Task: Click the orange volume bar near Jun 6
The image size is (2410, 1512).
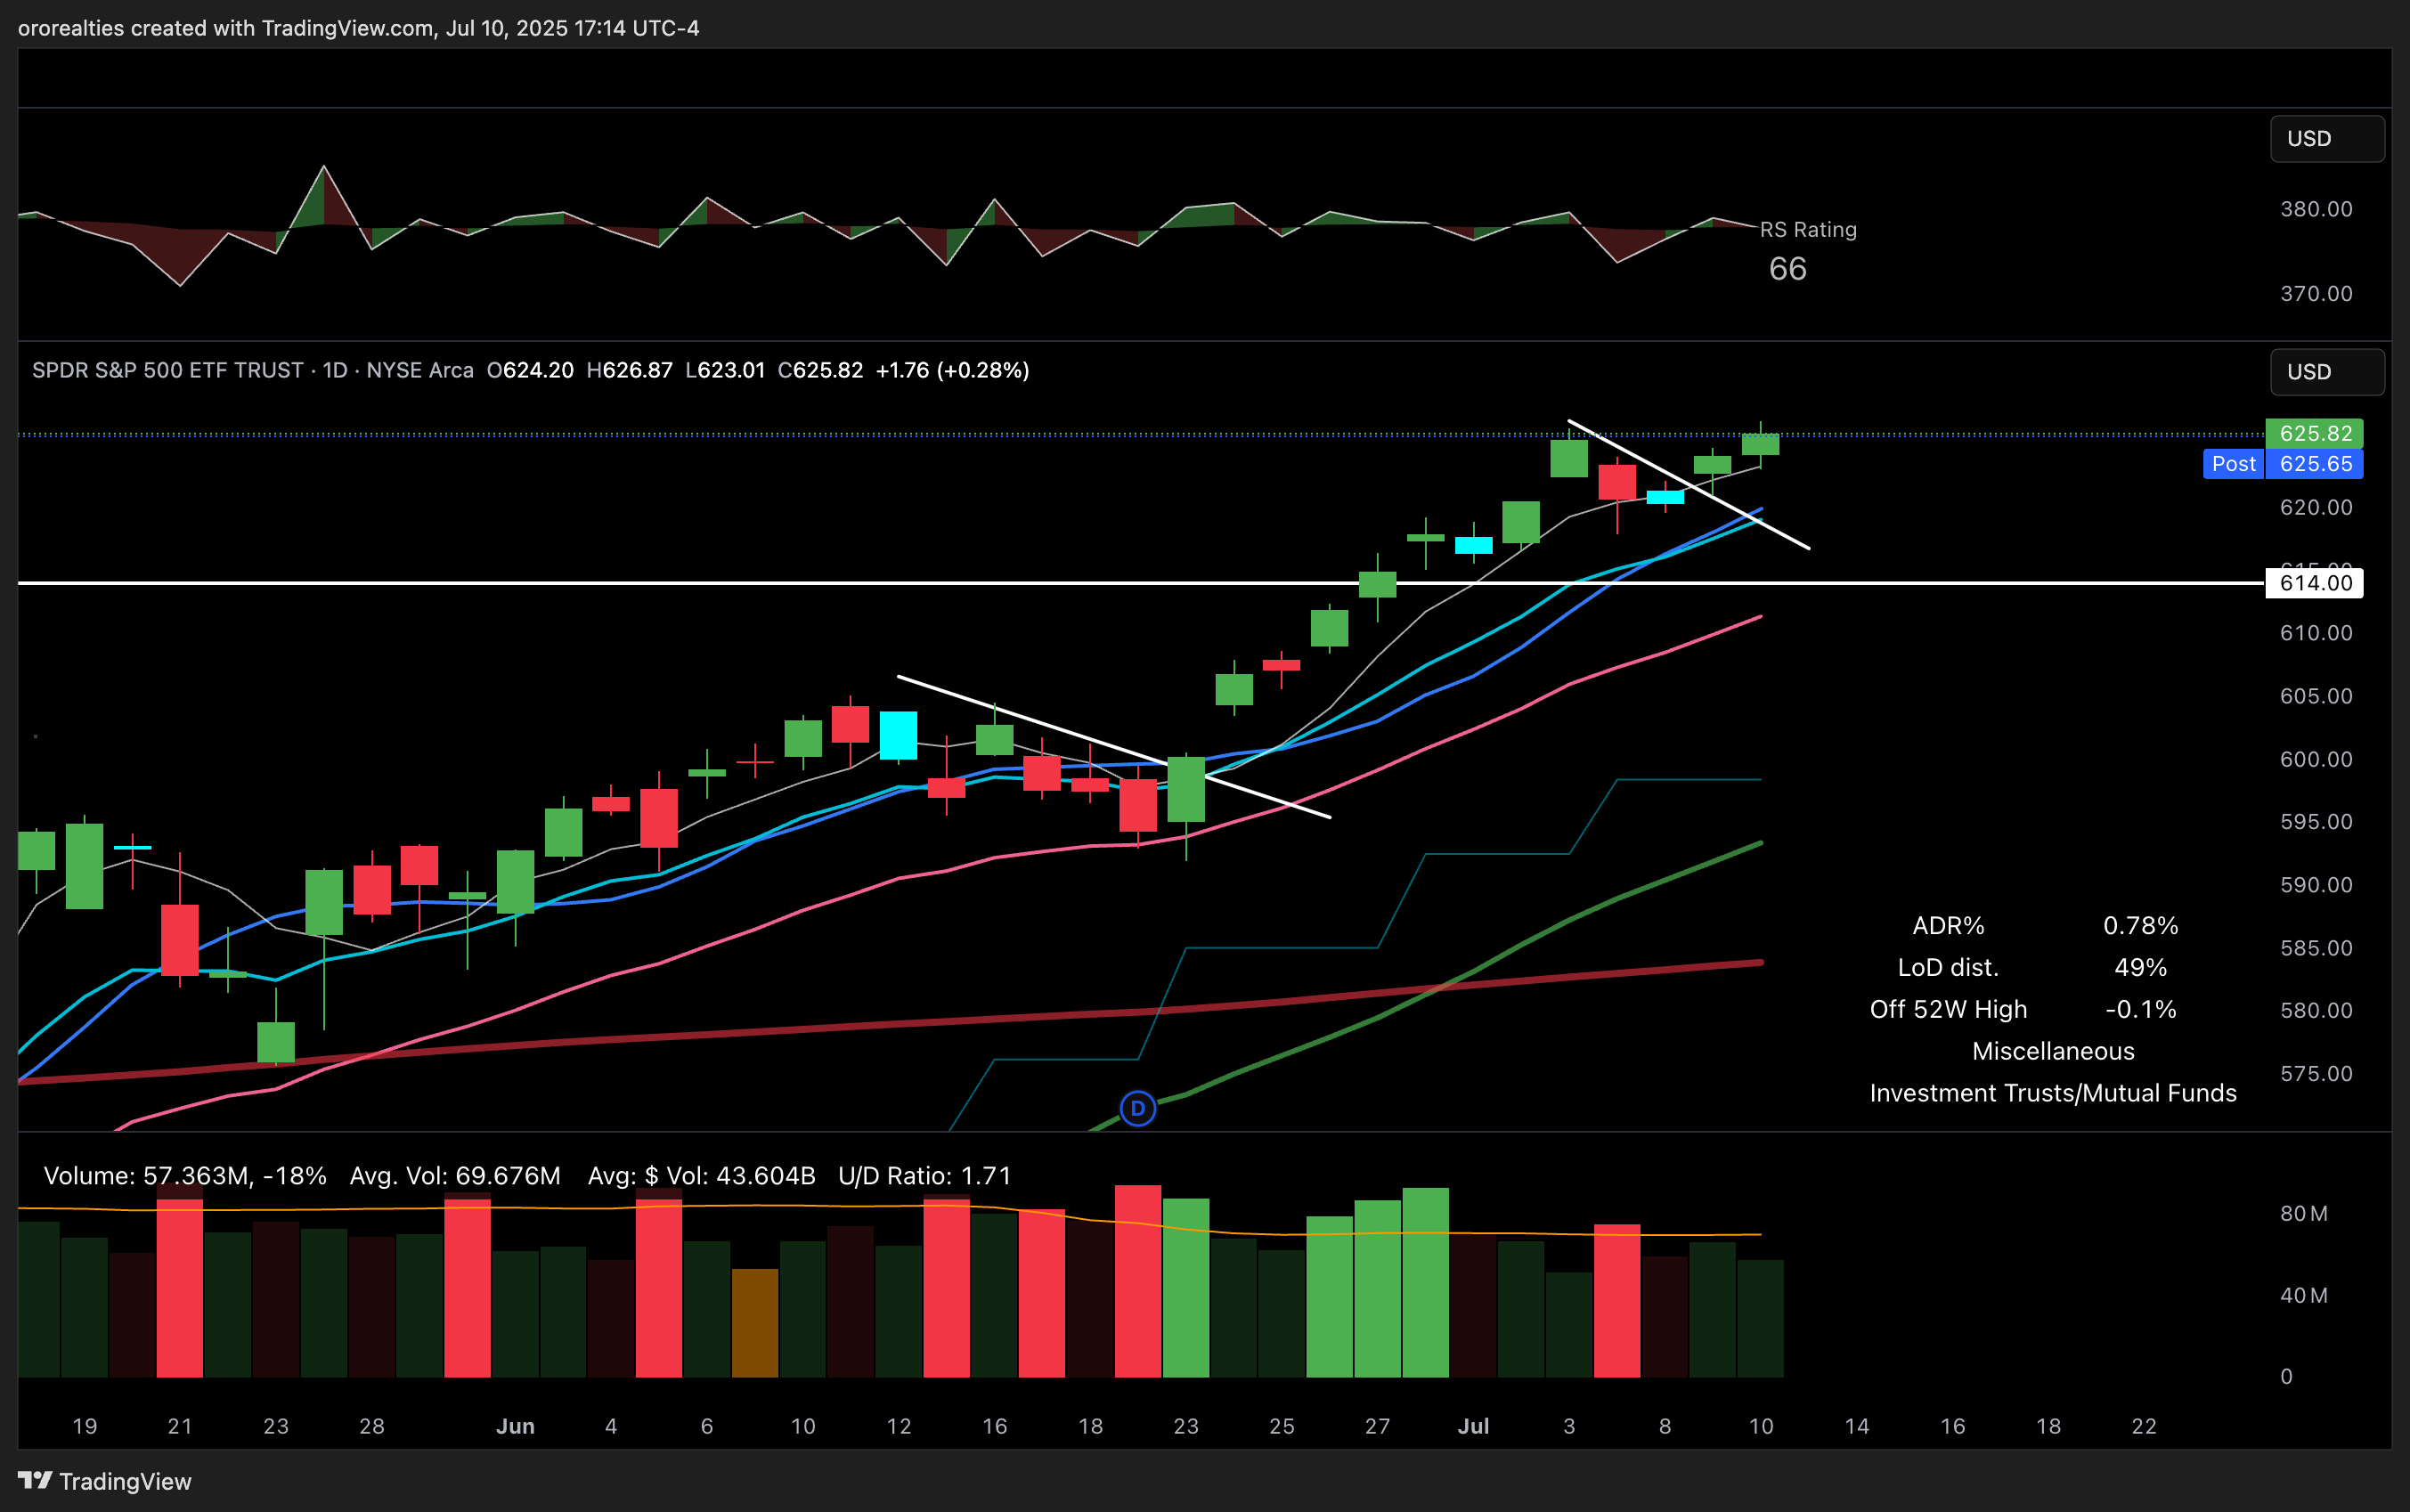Action: [x=755, y=1323]
